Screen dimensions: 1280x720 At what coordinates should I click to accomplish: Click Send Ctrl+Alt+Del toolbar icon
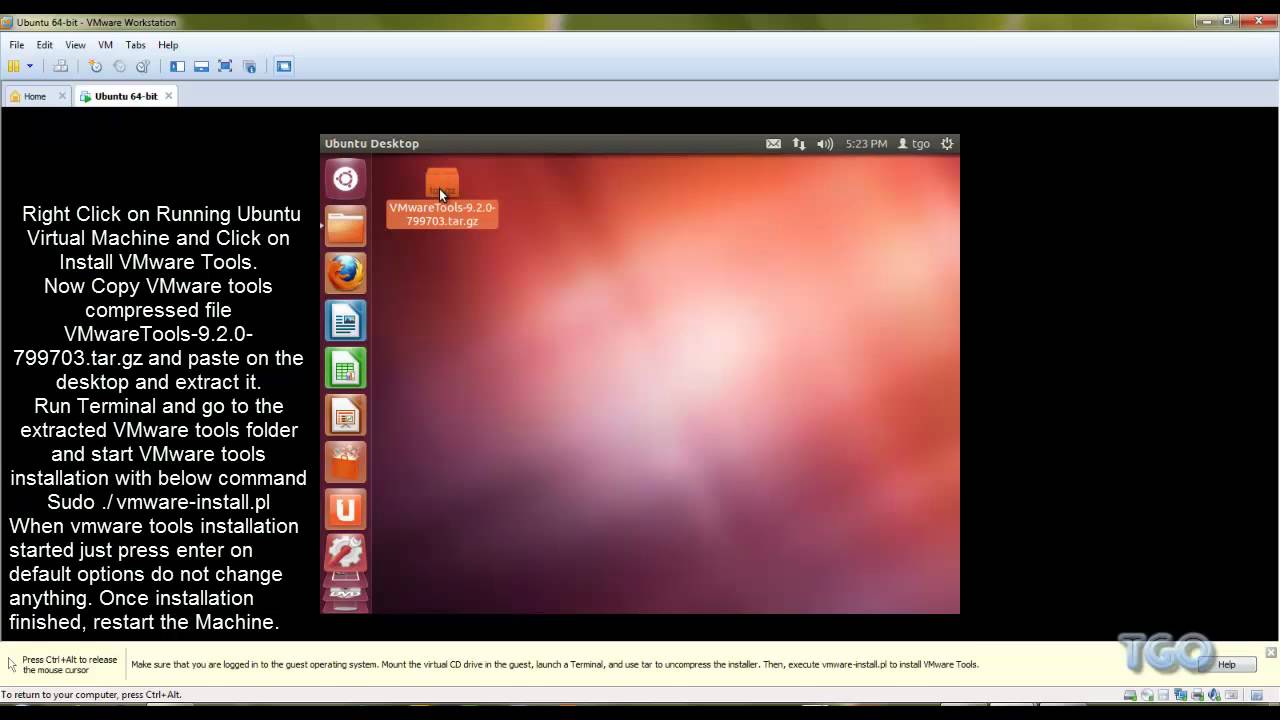pos(61,66)
